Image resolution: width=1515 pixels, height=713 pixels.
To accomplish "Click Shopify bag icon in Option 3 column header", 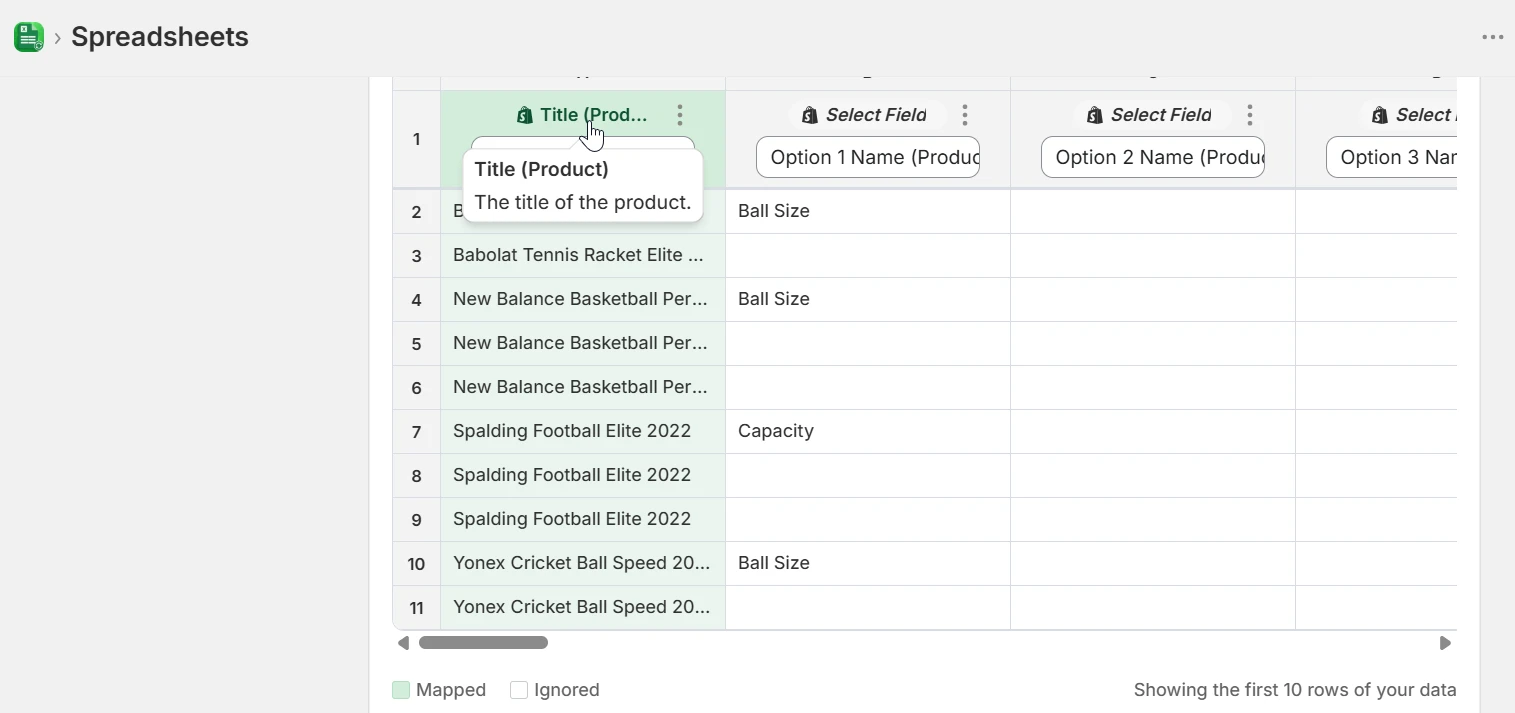I will coord(1380,115).
